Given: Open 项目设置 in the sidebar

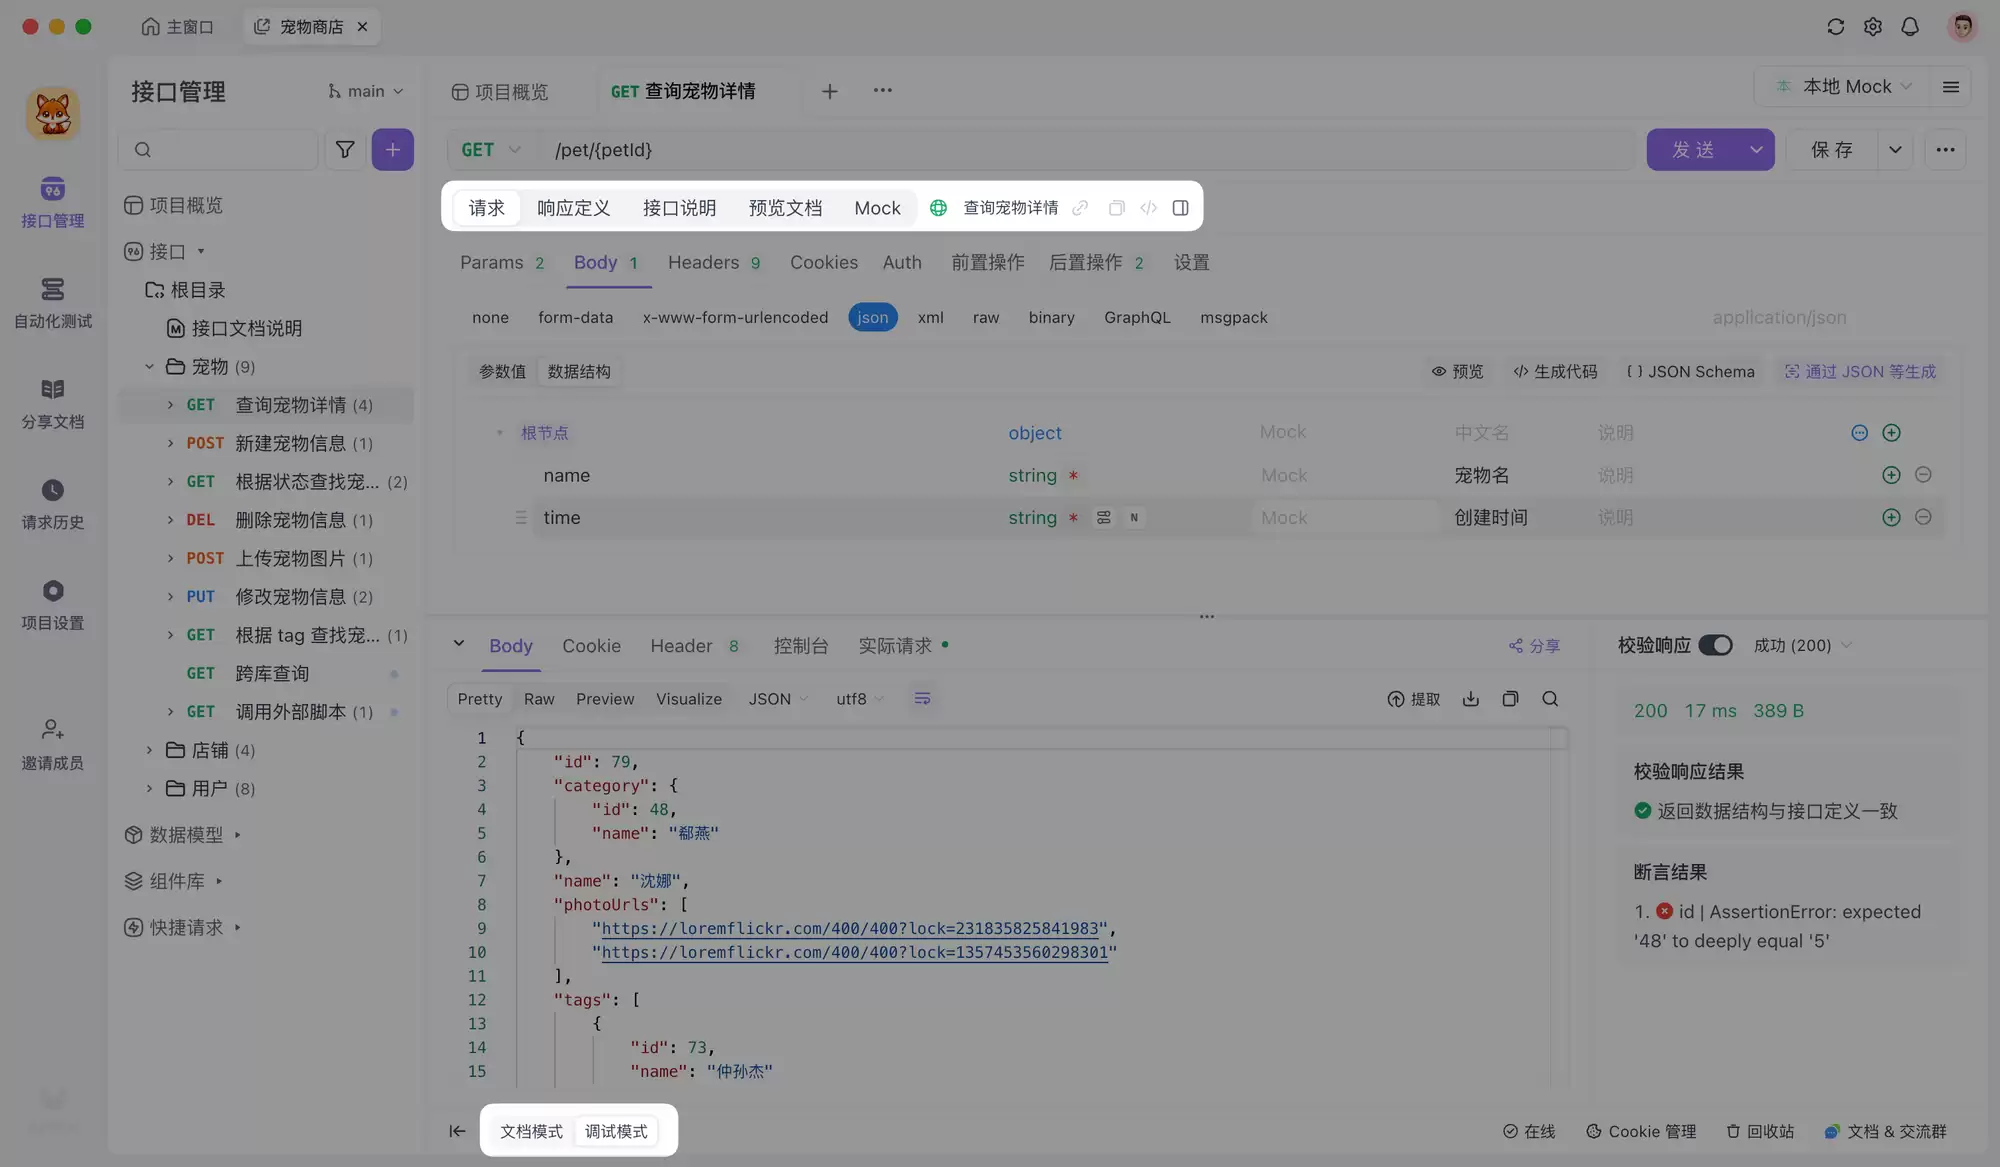Looking at the screenshot, I should pyautogui.click(x=53, y=605).
